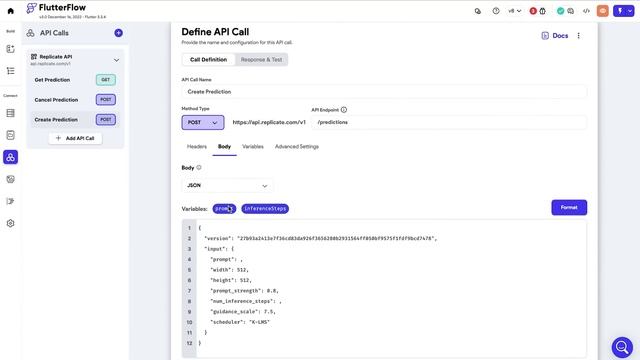Run the project with lightning button
The height and width of the screenshot is (360, 640).
point(620,11)
